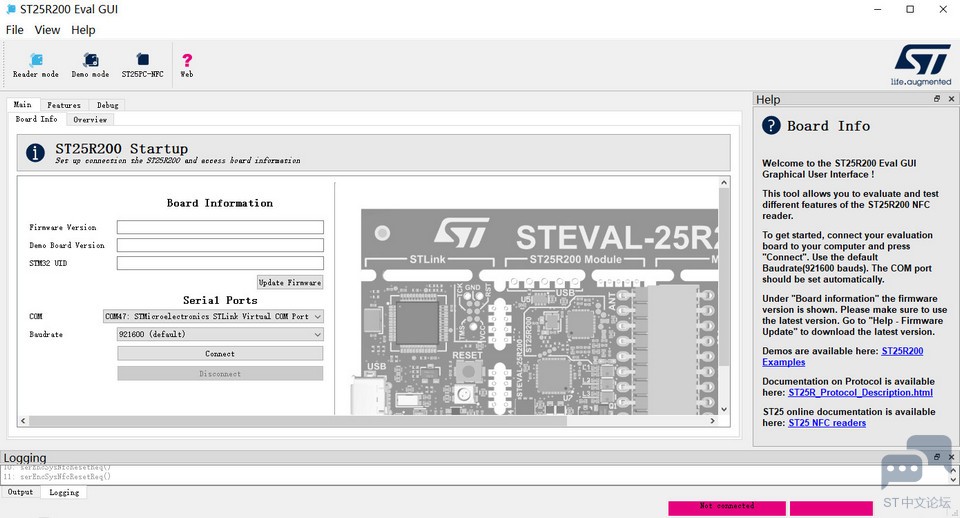Viewport: 960px width, 518px height.
Task: Click the Logging panel scroll down arrow
Action: point(953,480)
